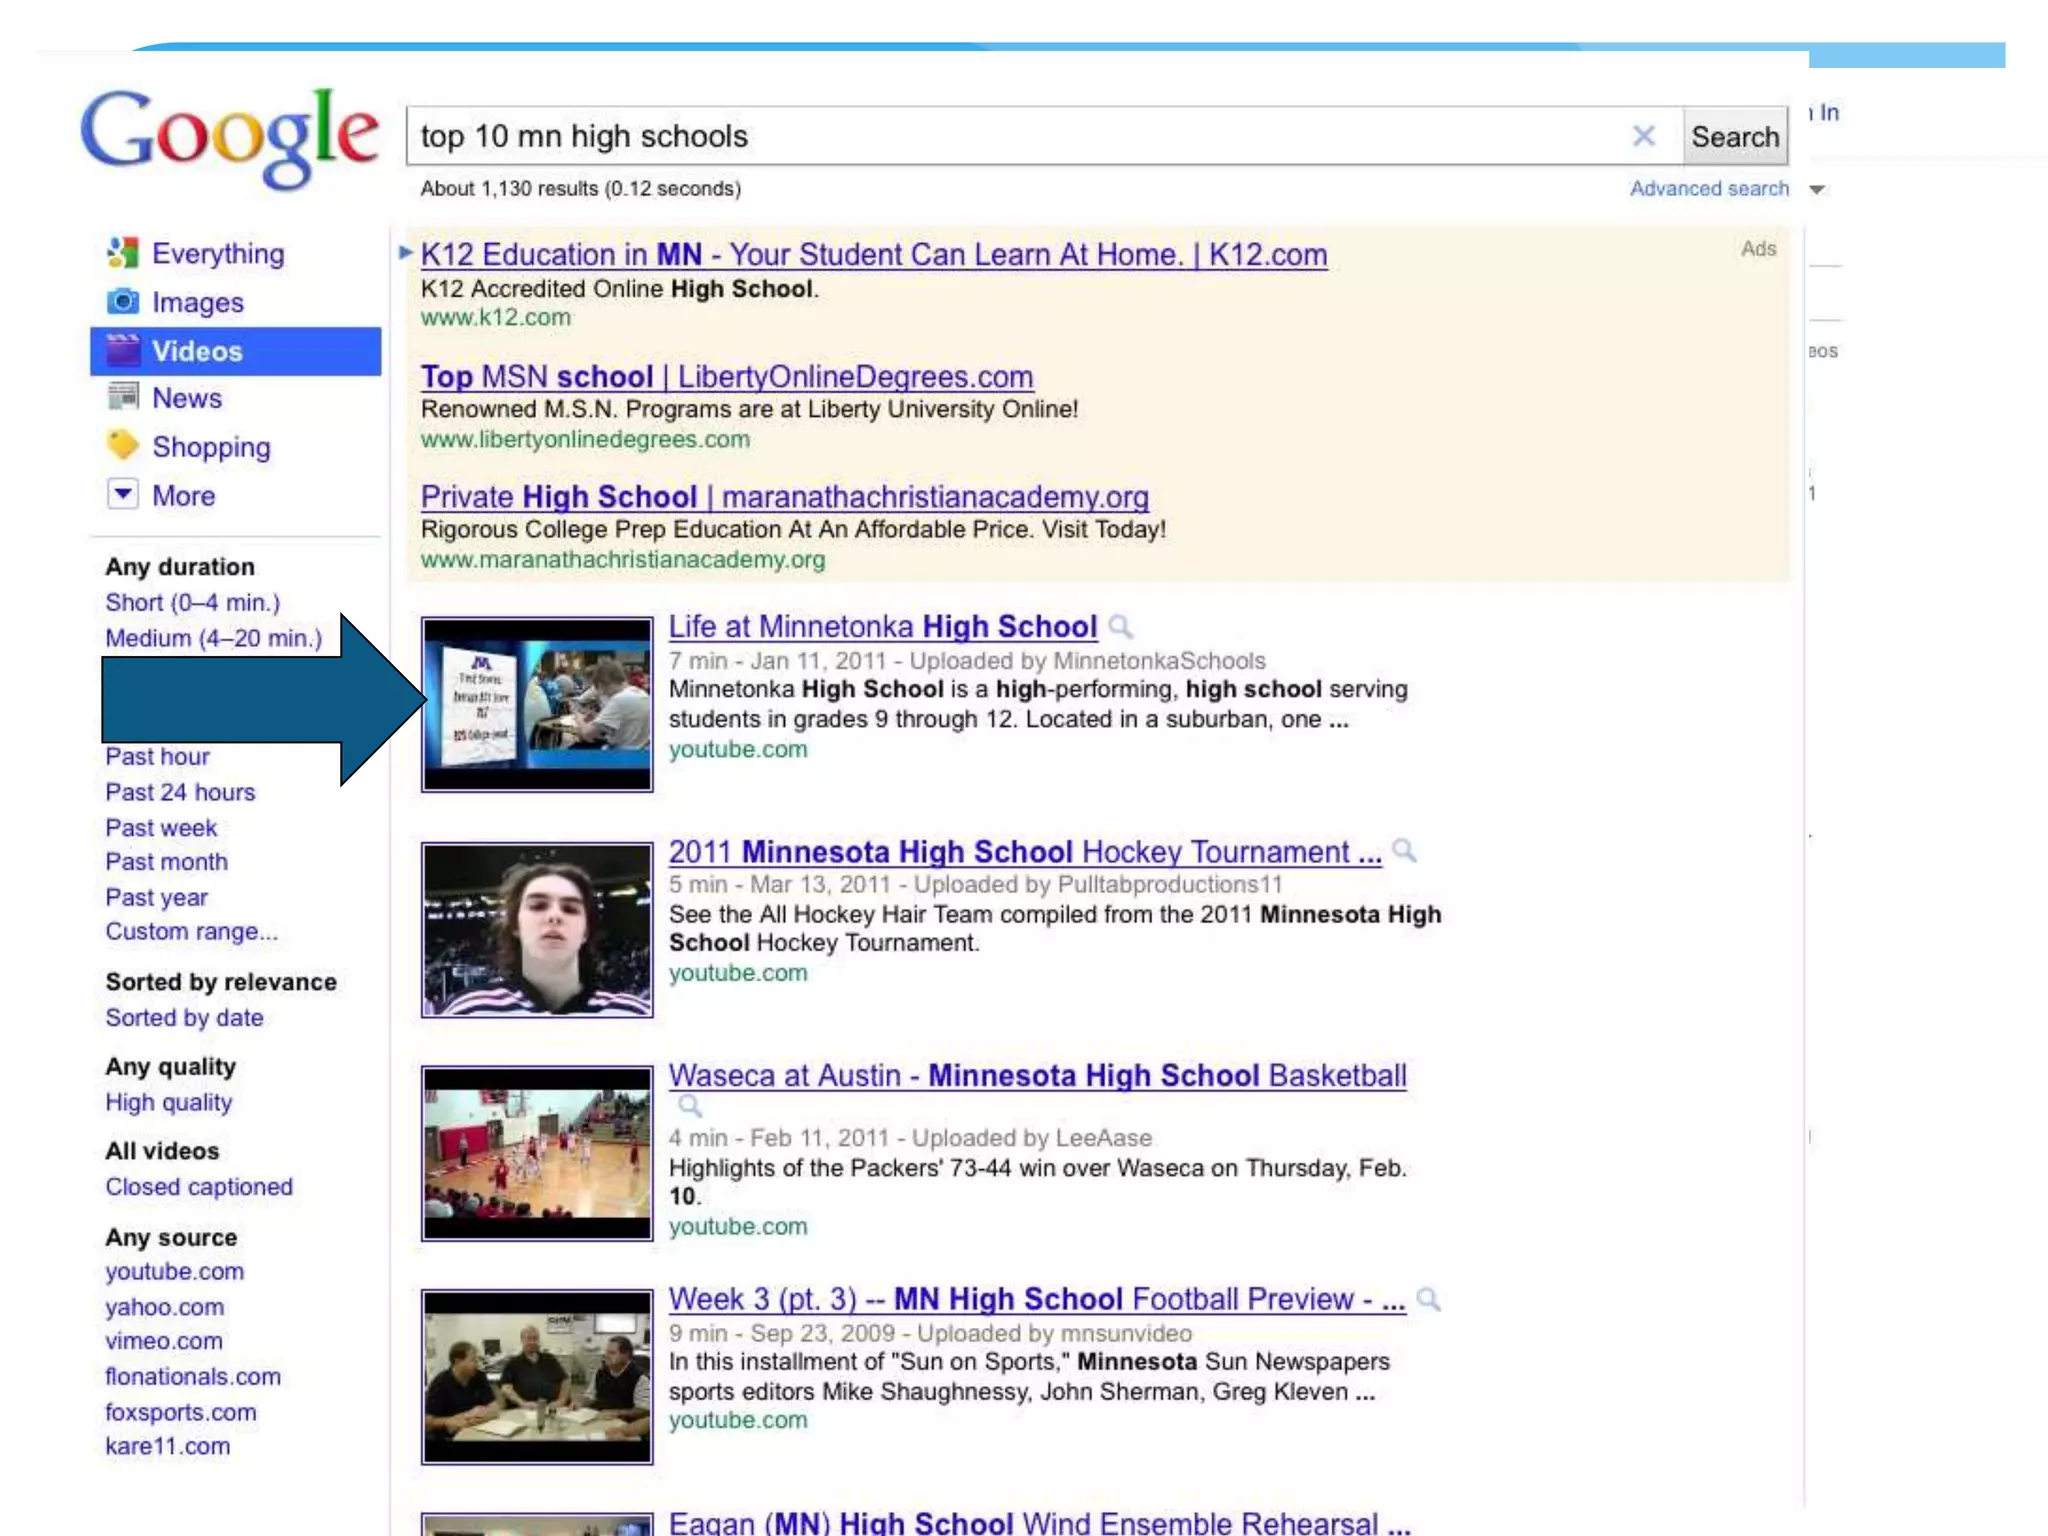
Task: Click the Shopping tag icon
Action: pos(122,445)
